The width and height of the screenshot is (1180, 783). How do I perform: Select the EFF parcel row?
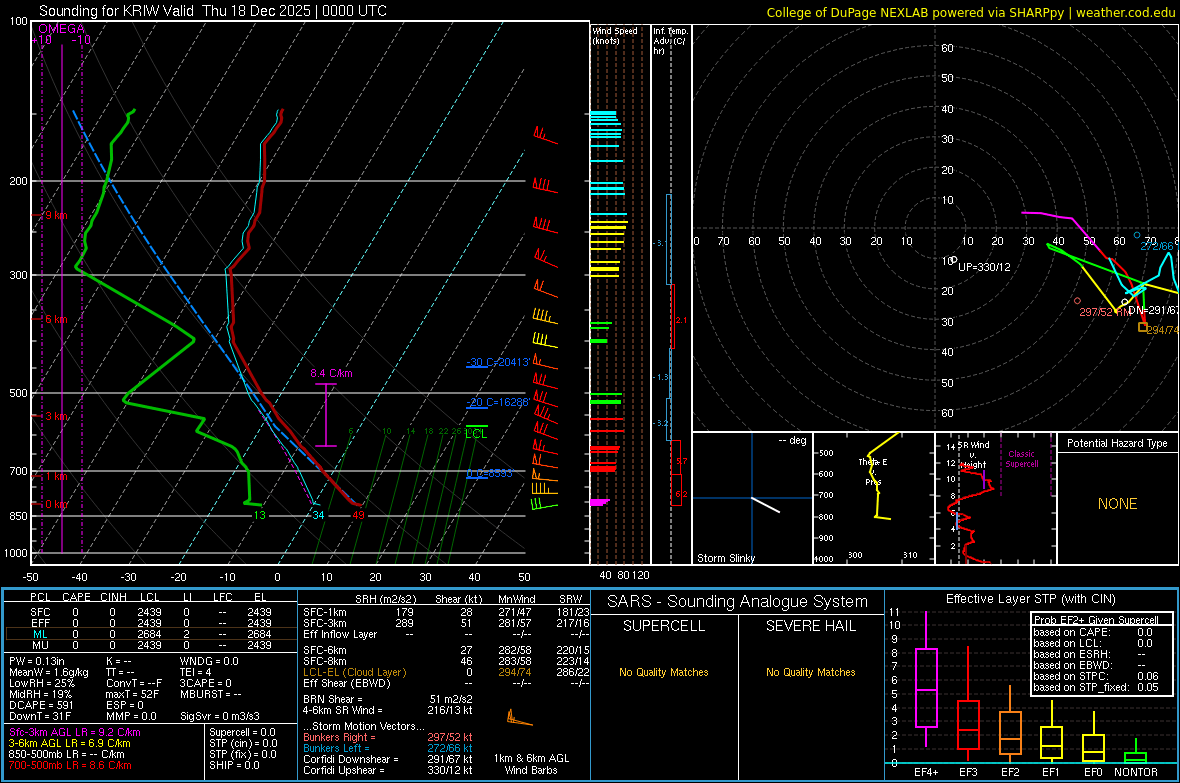coord(151,623)
